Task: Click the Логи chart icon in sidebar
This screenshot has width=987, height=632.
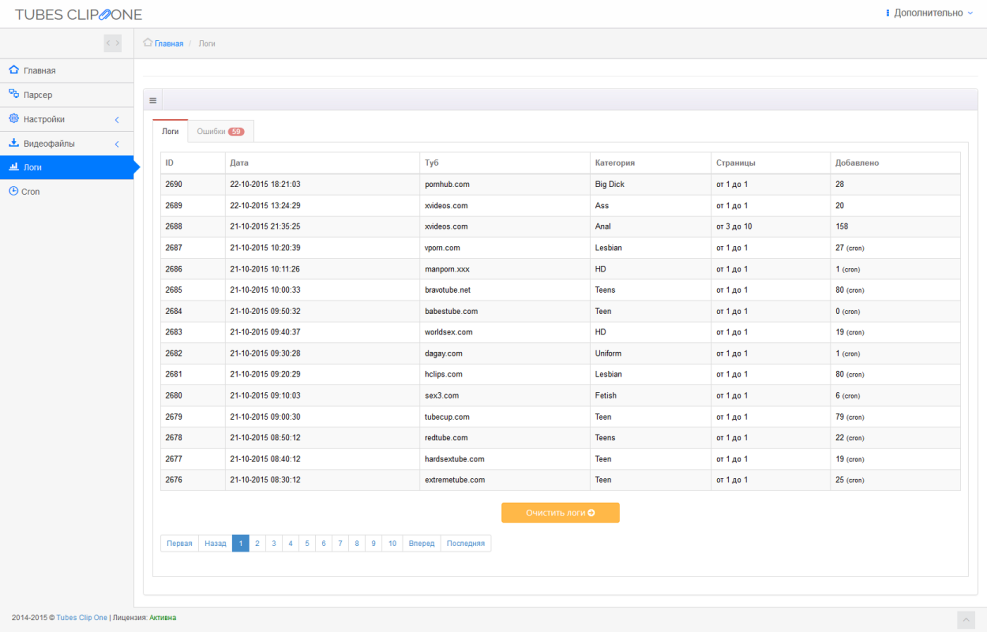Action: pos(15,167)
